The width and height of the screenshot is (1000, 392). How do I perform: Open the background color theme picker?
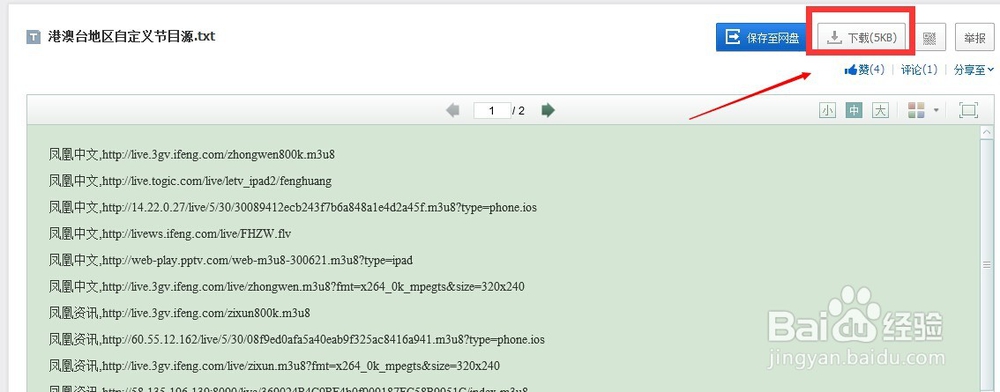point(916,110)
